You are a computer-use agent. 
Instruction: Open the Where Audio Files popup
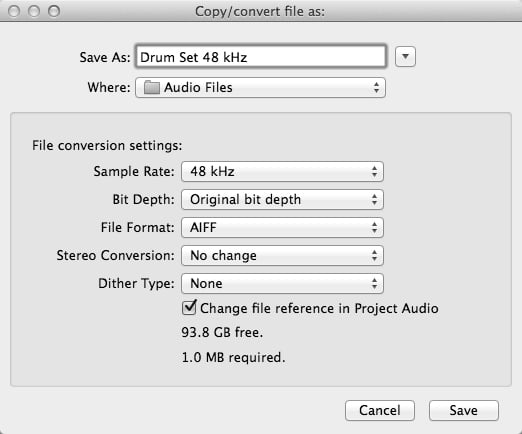(260, 88)
